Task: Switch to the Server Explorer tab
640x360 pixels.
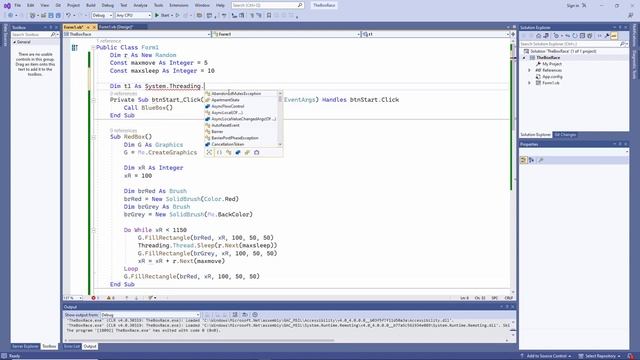Action: coord(25,346)
